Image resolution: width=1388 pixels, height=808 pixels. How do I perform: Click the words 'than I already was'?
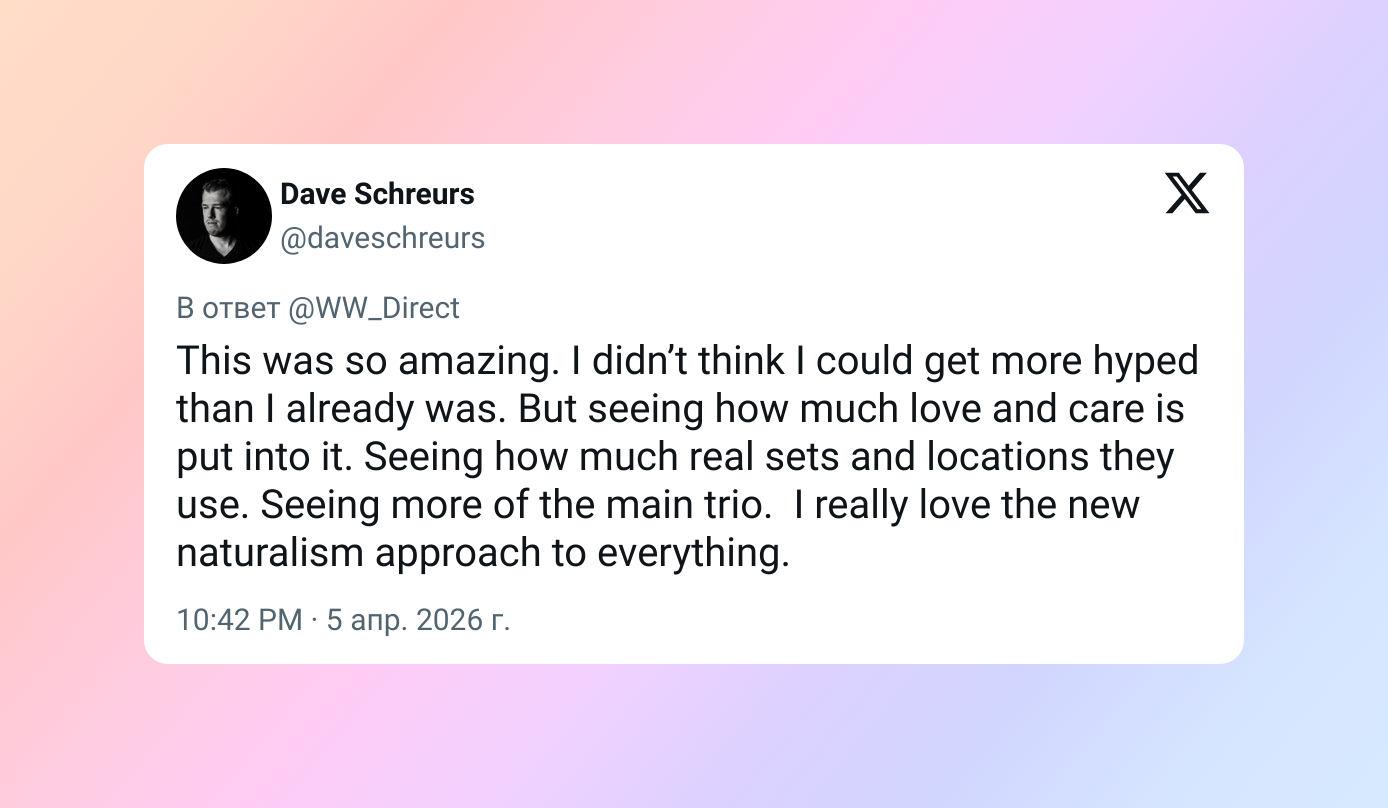click(x=339, y=409)
